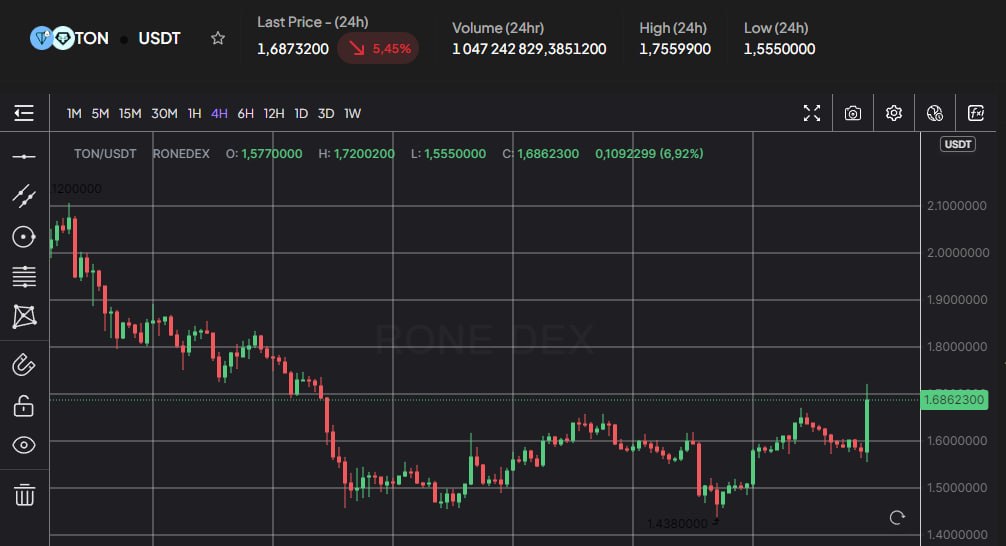Select the horizontal line drawing tool

(x=24, y=157)
